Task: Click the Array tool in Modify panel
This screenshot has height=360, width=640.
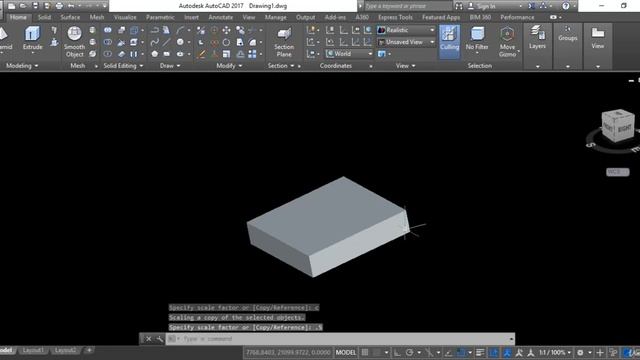Action: [x=252, y=54]
